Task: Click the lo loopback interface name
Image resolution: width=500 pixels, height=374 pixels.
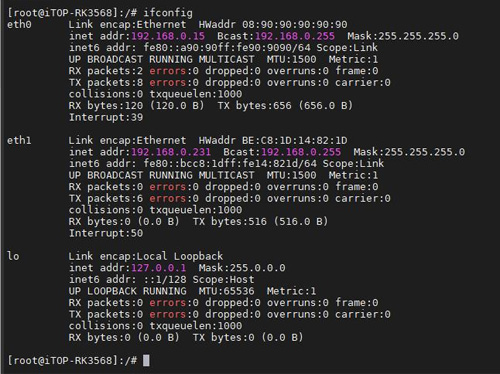Action: (13, 256)
